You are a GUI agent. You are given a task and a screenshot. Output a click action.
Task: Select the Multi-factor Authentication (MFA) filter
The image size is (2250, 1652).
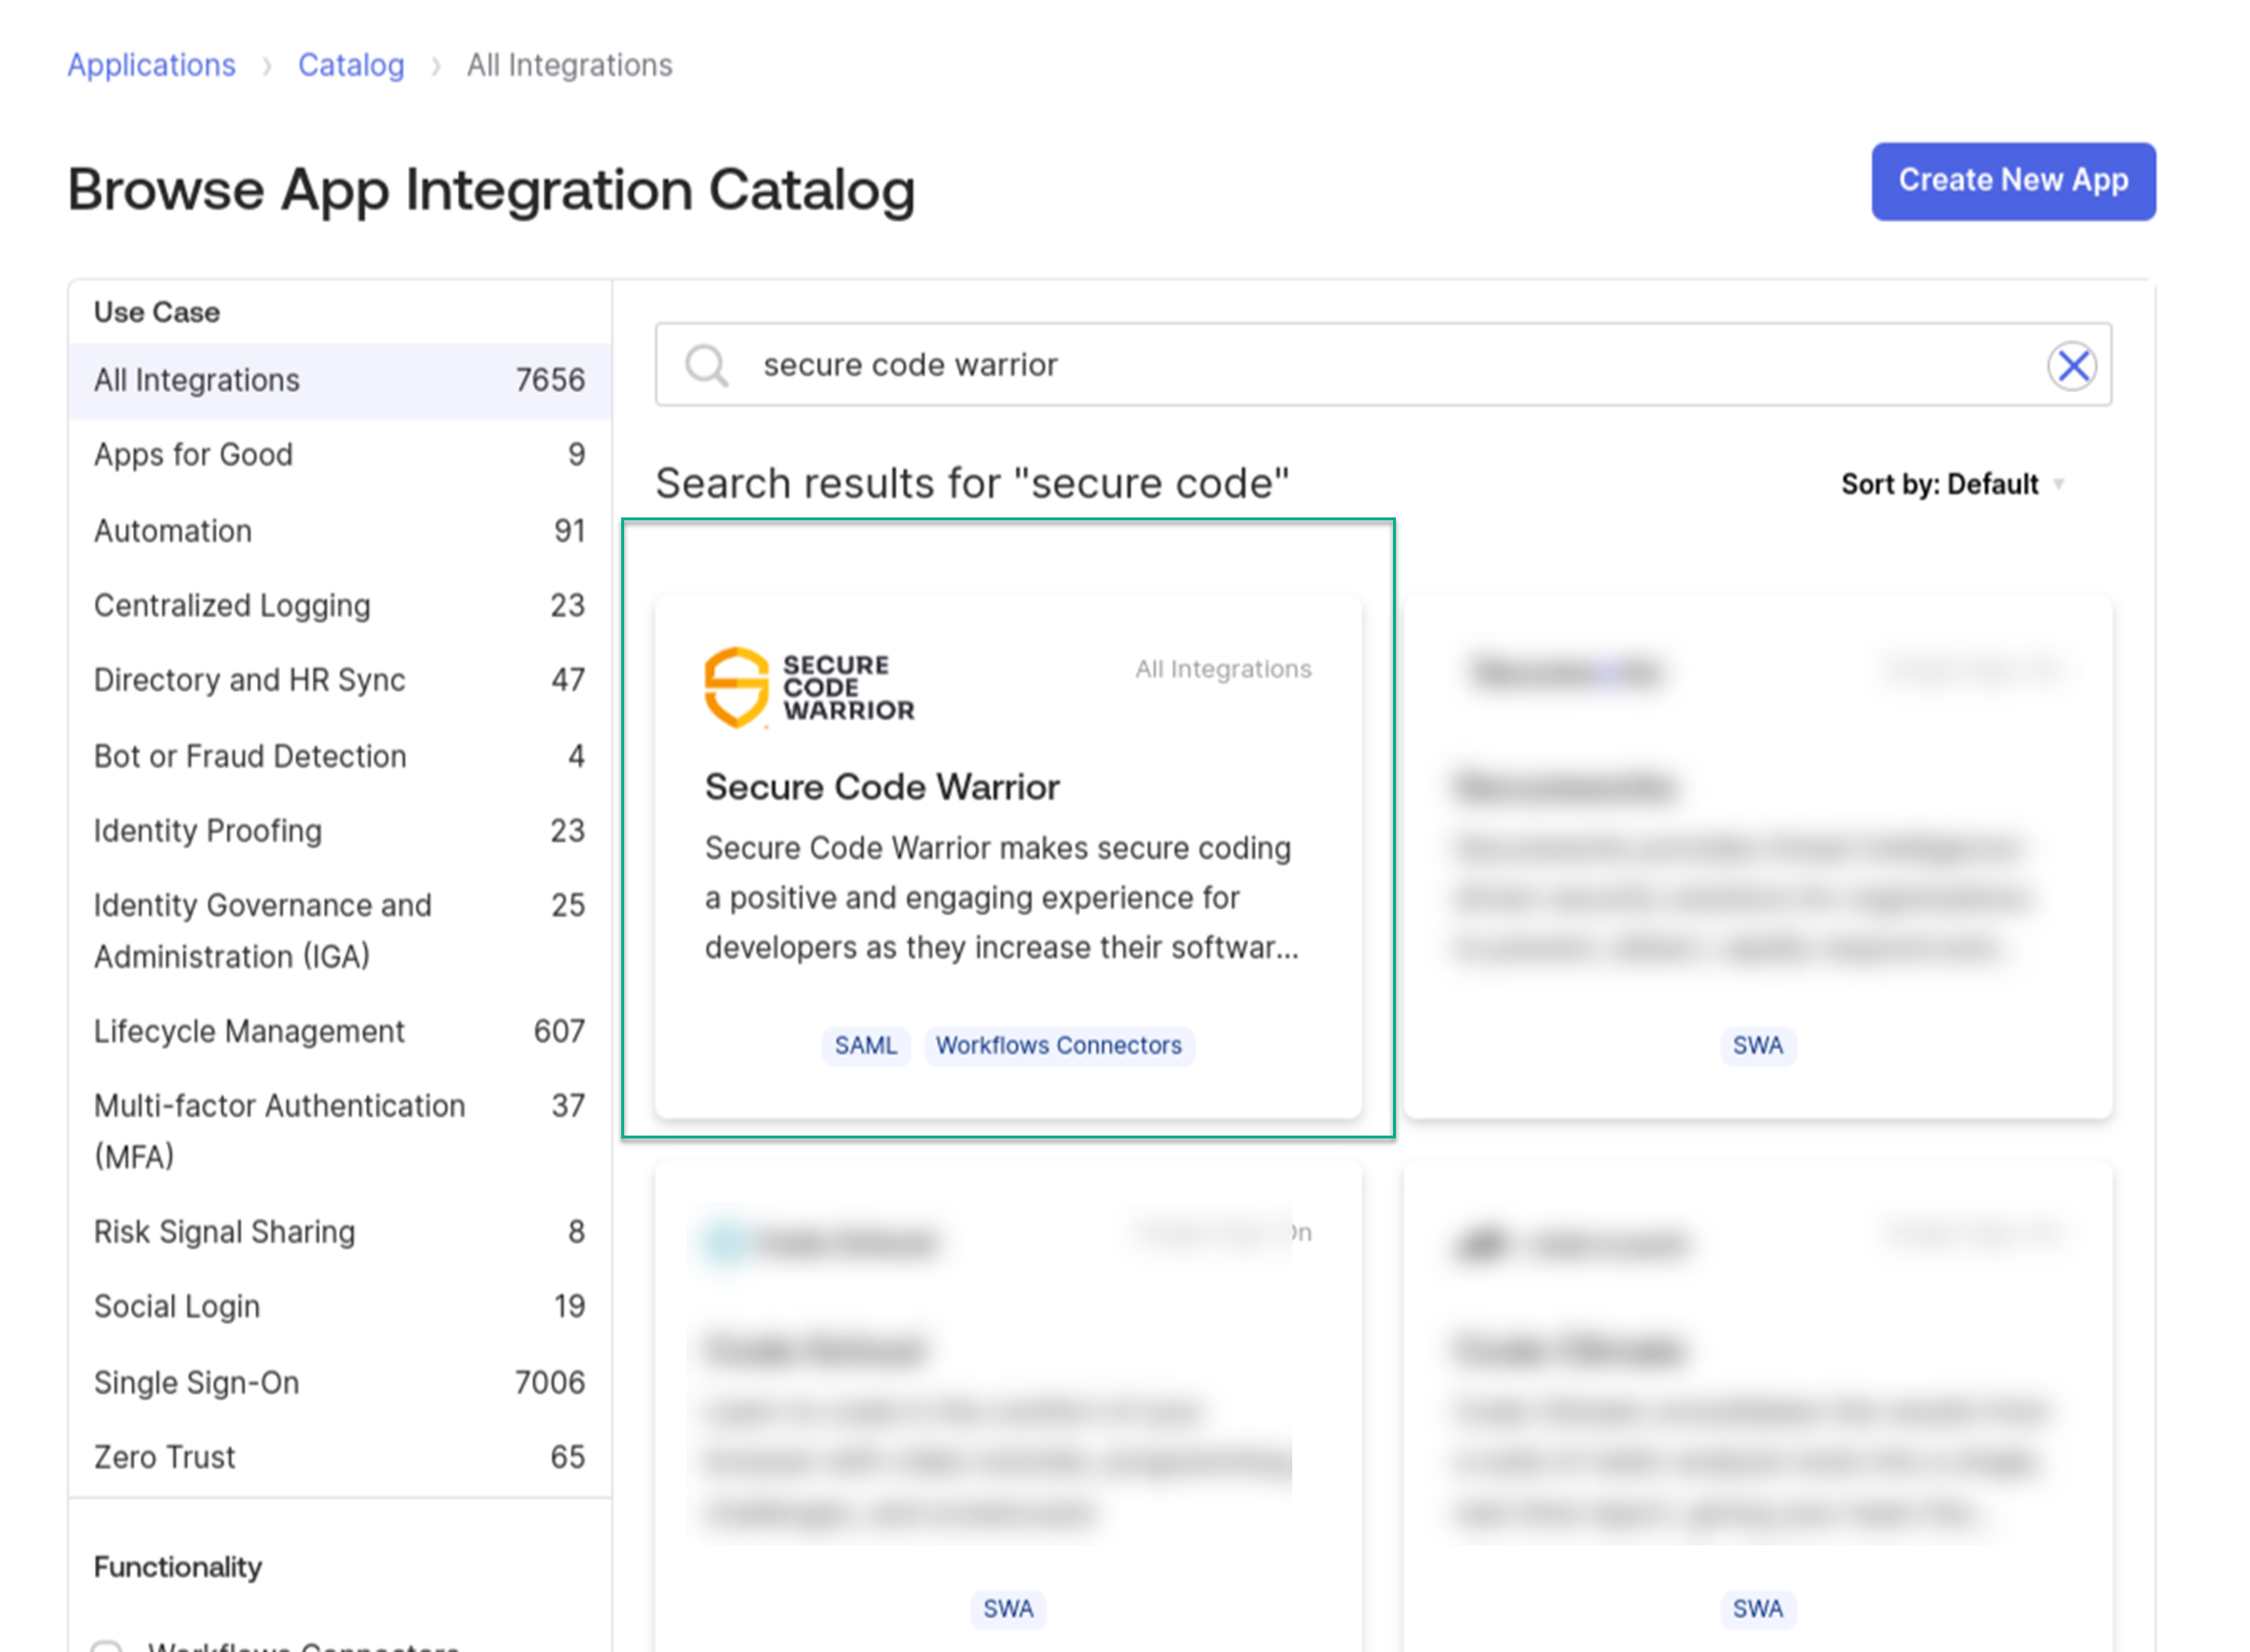(x=340, y=1131)
